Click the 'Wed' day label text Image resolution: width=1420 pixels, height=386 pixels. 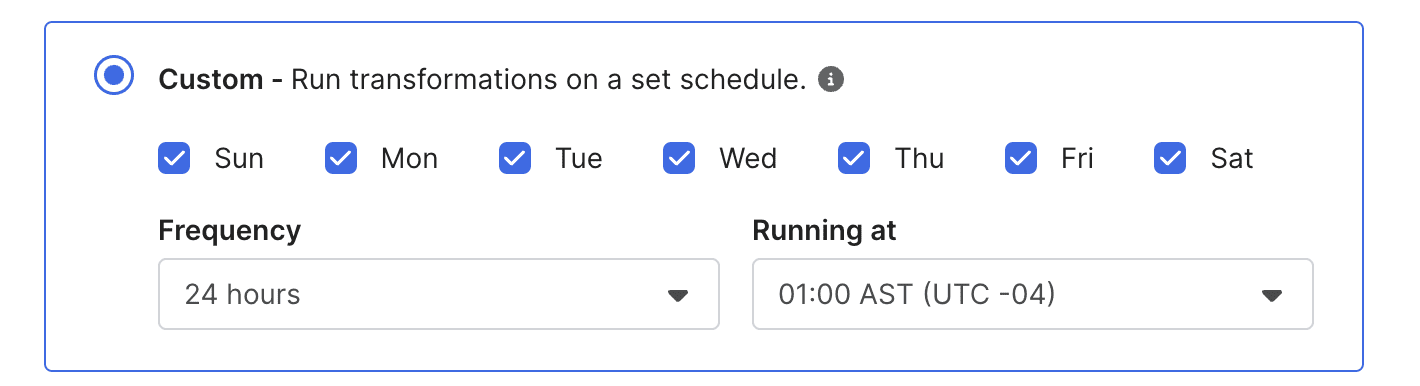748,158
